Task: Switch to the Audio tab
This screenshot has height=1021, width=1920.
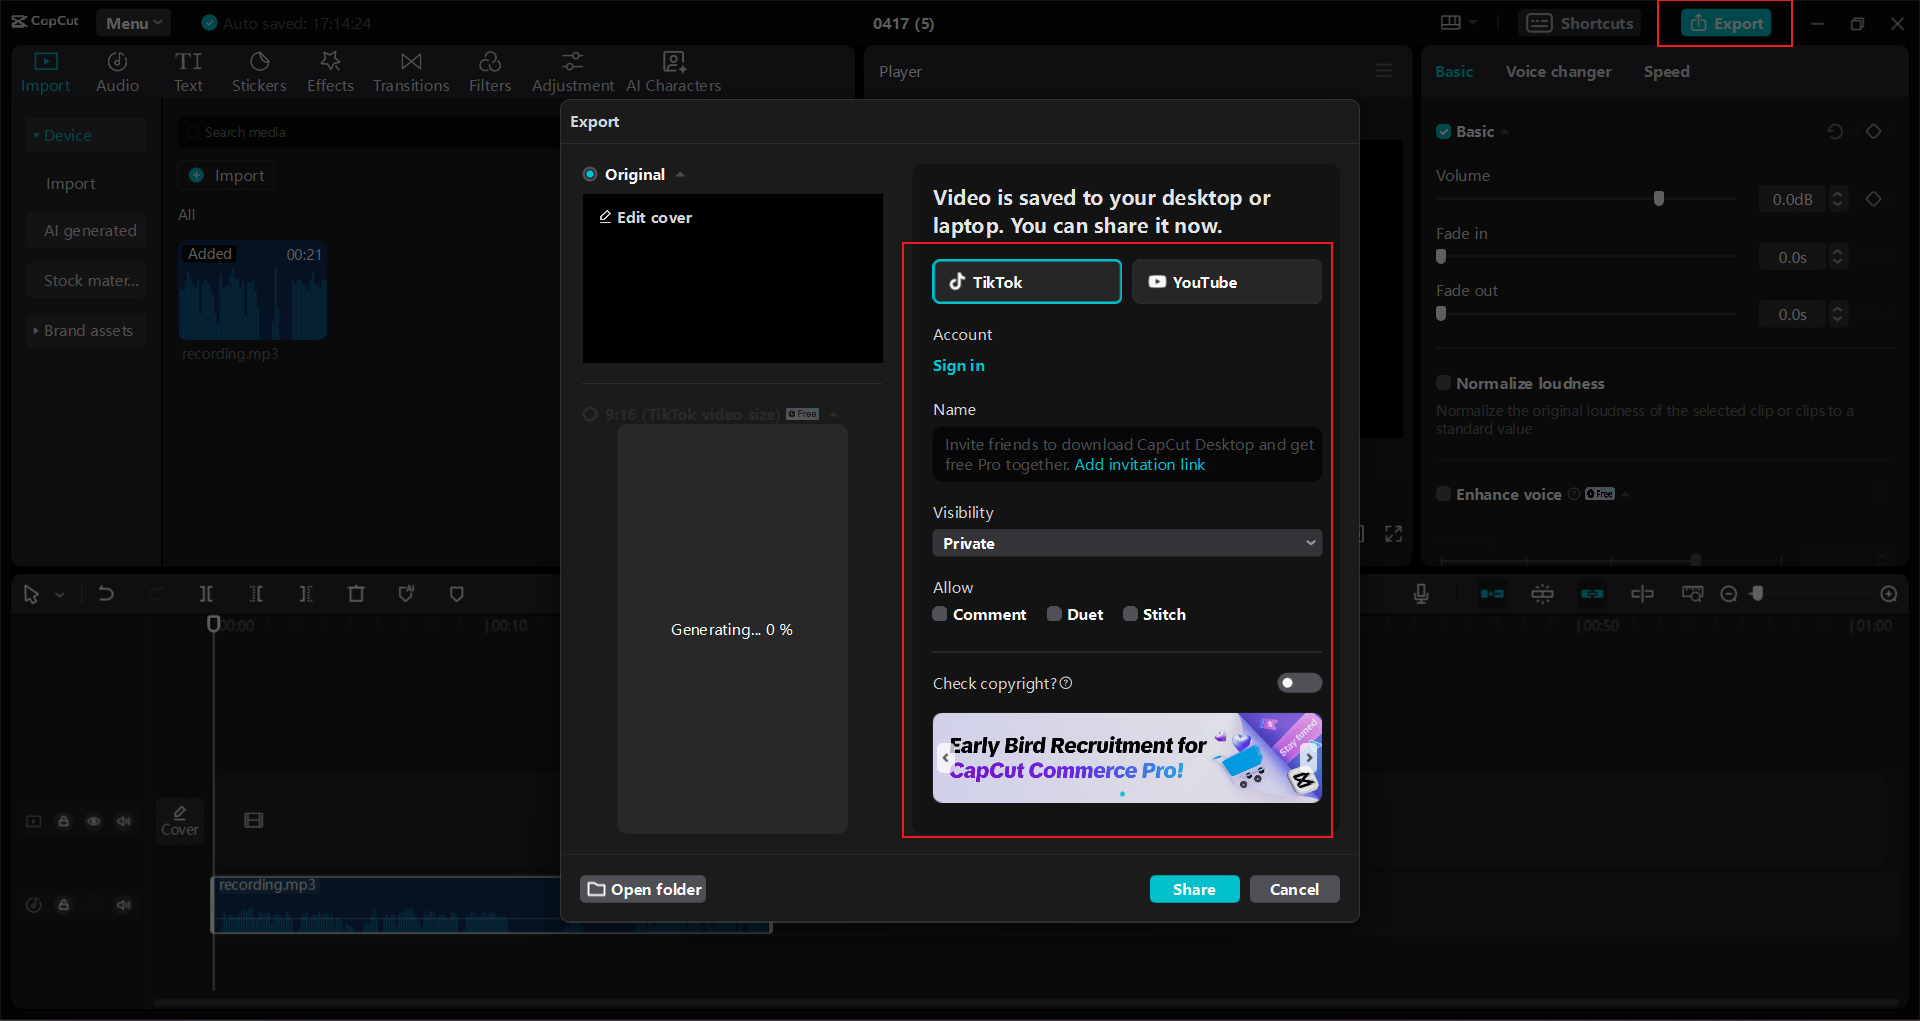Action: (117, 73)
